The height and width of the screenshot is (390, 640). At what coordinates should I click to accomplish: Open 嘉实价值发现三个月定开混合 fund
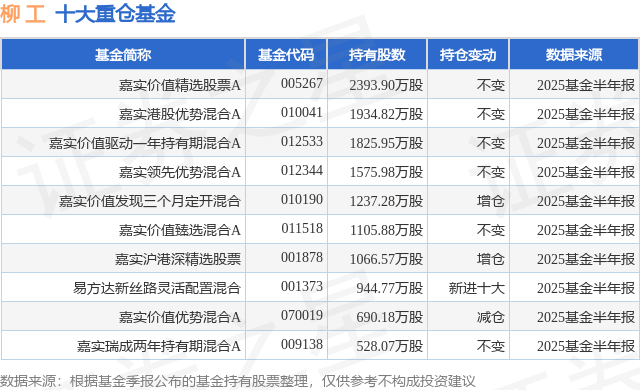pyautogui.click(x=150, y=201)
